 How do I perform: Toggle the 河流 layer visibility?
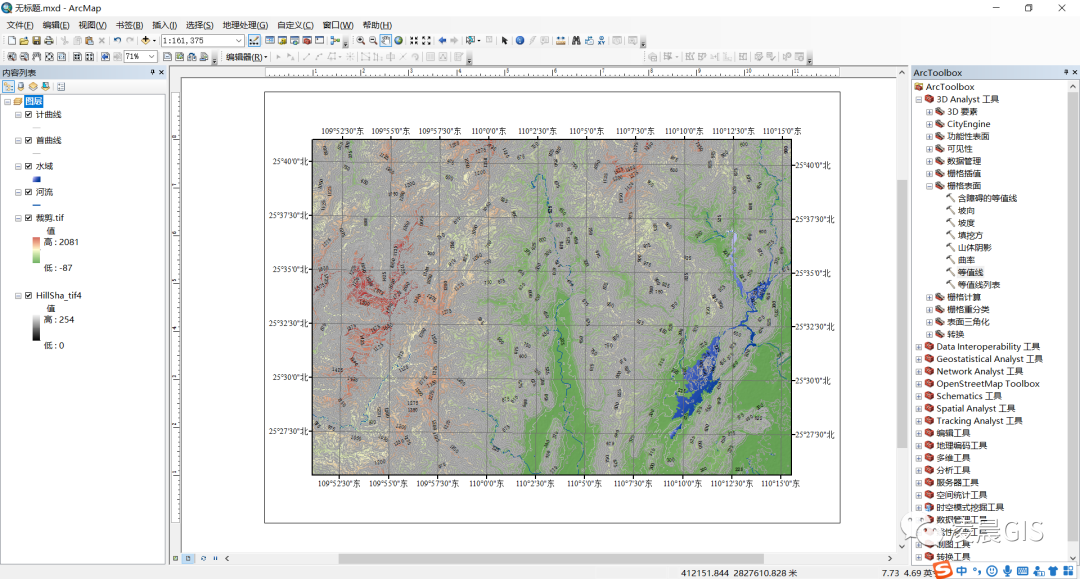click(x=28, y=192)
